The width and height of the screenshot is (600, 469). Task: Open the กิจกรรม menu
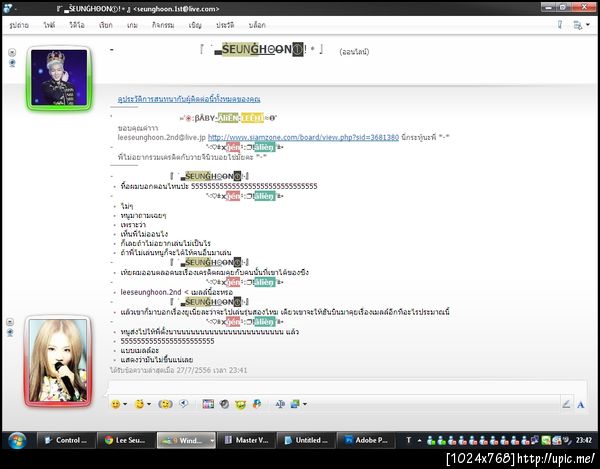click(x=163, y=25)
